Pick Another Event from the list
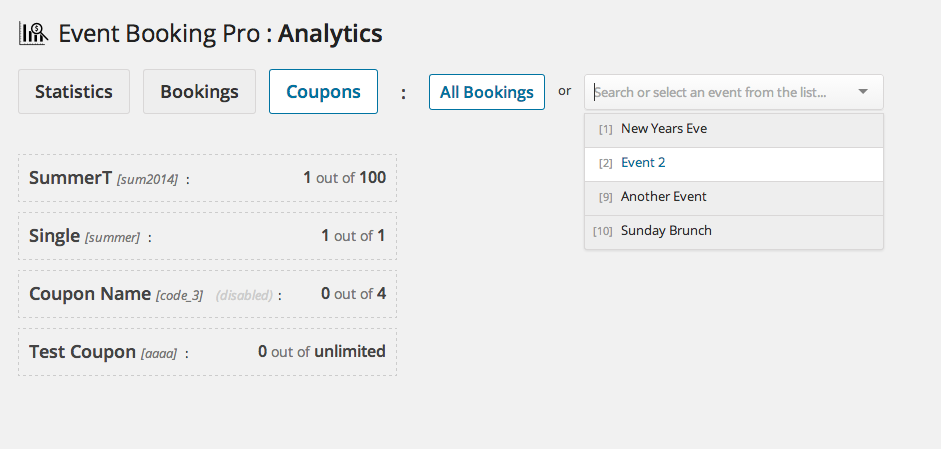 coord(734,197)
